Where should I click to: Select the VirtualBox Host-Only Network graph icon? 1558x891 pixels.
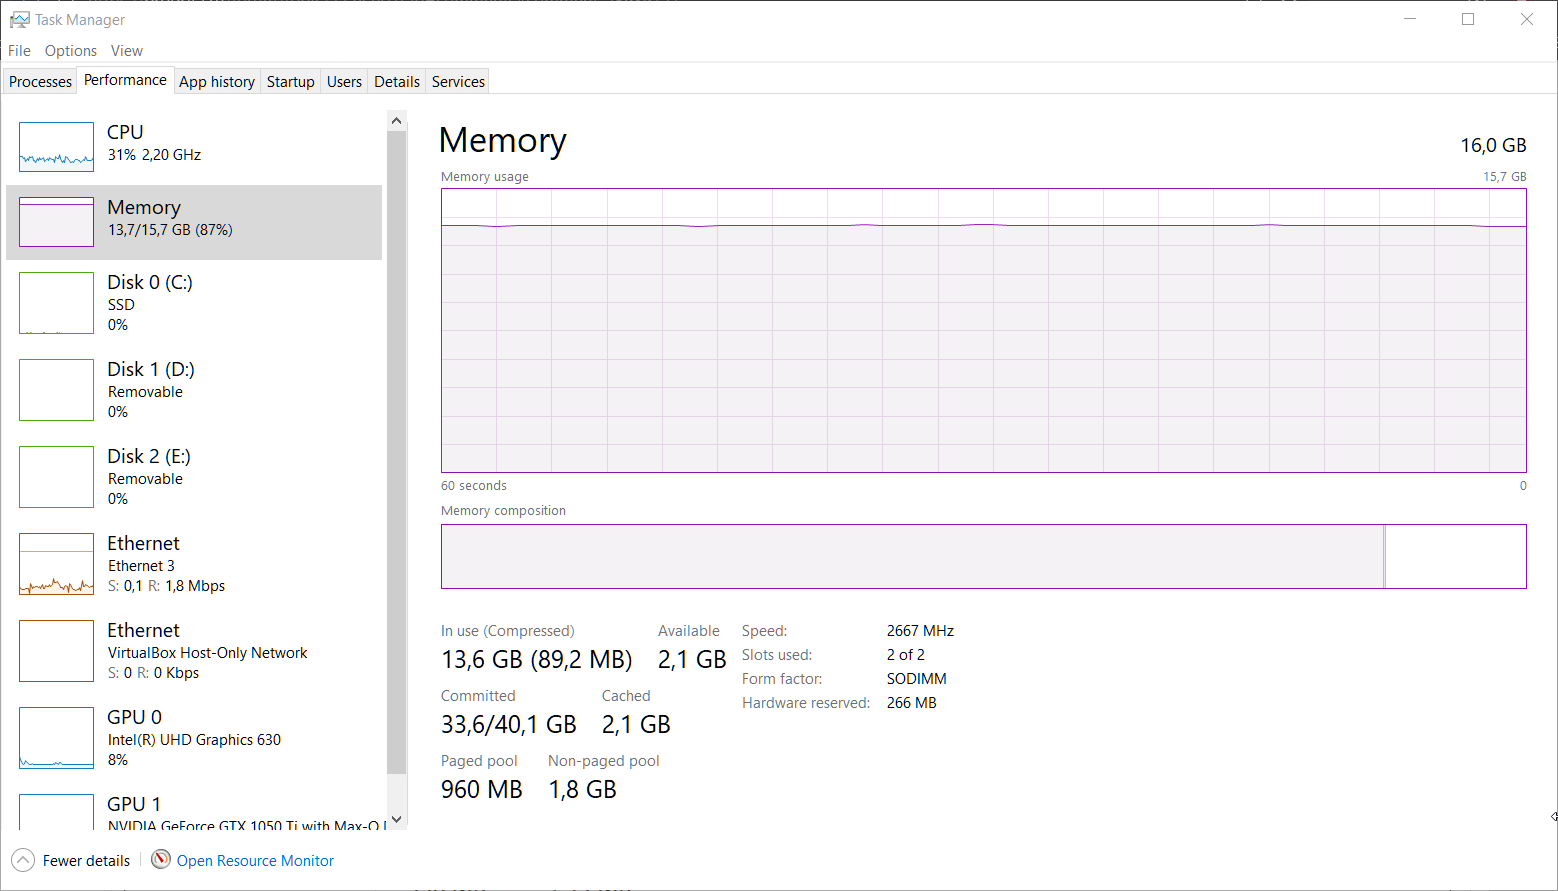click(56, 651)
